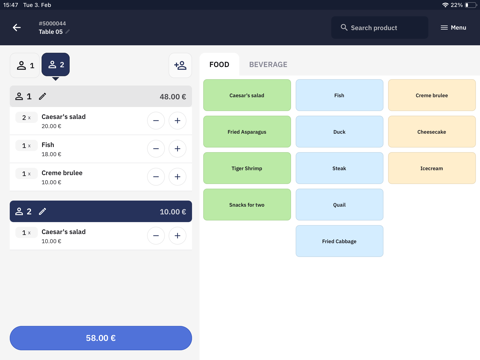The image size is (480, 360).
Task: Decrease Fish quantity in order
Action: point(156,149)
